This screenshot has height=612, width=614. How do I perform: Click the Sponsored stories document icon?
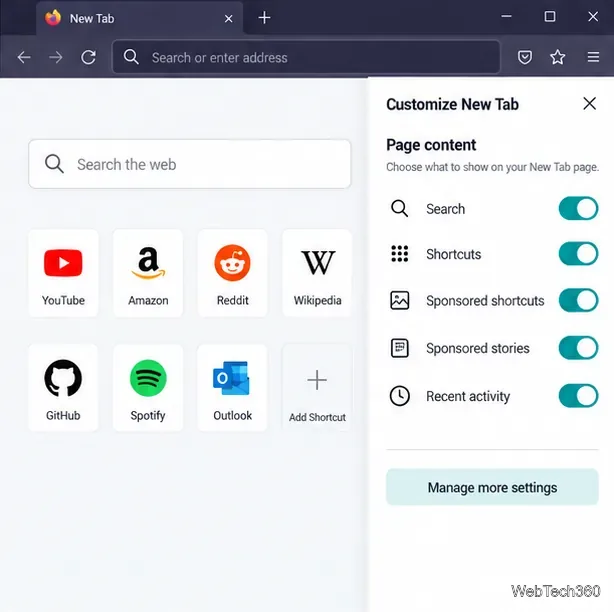pyautogui.click(x=399, y=348)
